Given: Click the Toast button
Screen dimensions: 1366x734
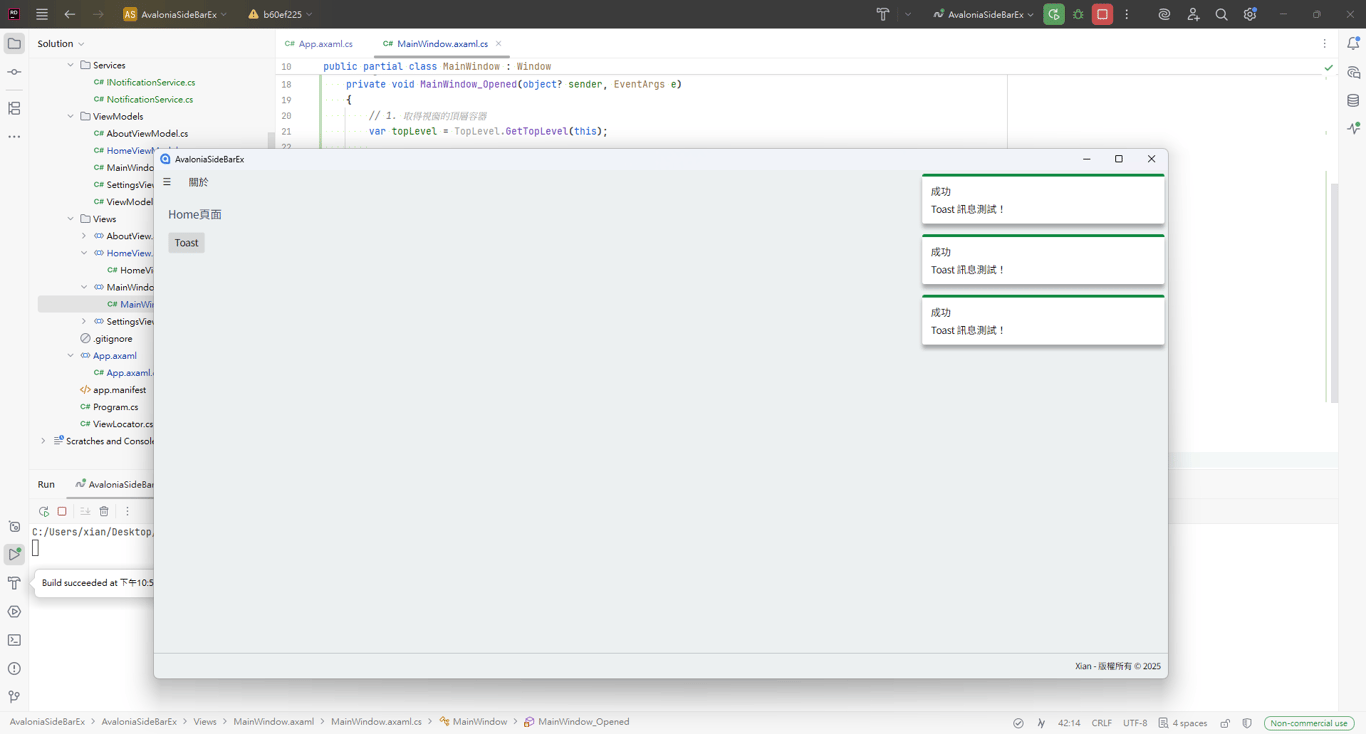Looking at the screenshot, I should [186, 243].
